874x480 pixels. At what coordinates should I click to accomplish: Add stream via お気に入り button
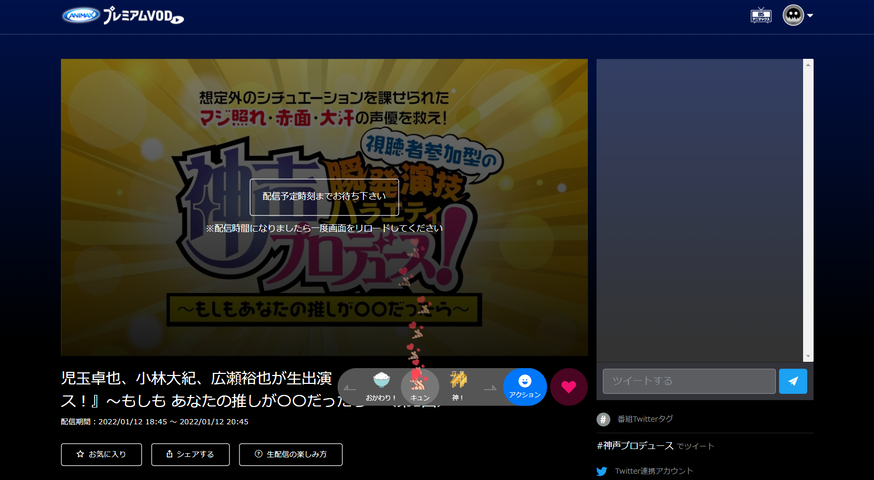coord(101,454)
